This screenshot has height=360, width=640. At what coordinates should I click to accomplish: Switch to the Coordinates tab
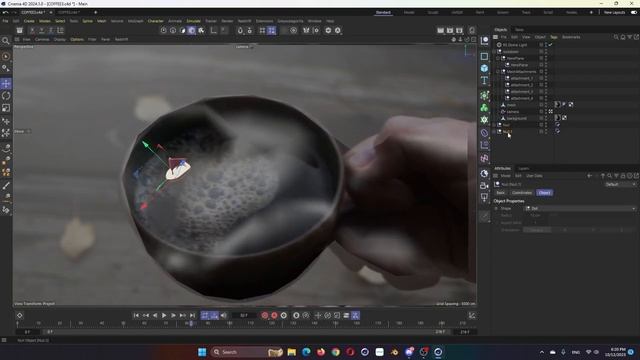click(522, 193)
